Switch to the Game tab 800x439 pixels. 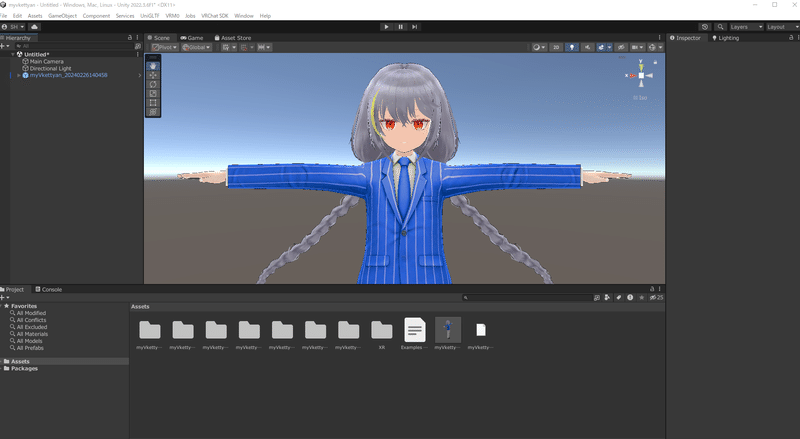pos(192,38)
